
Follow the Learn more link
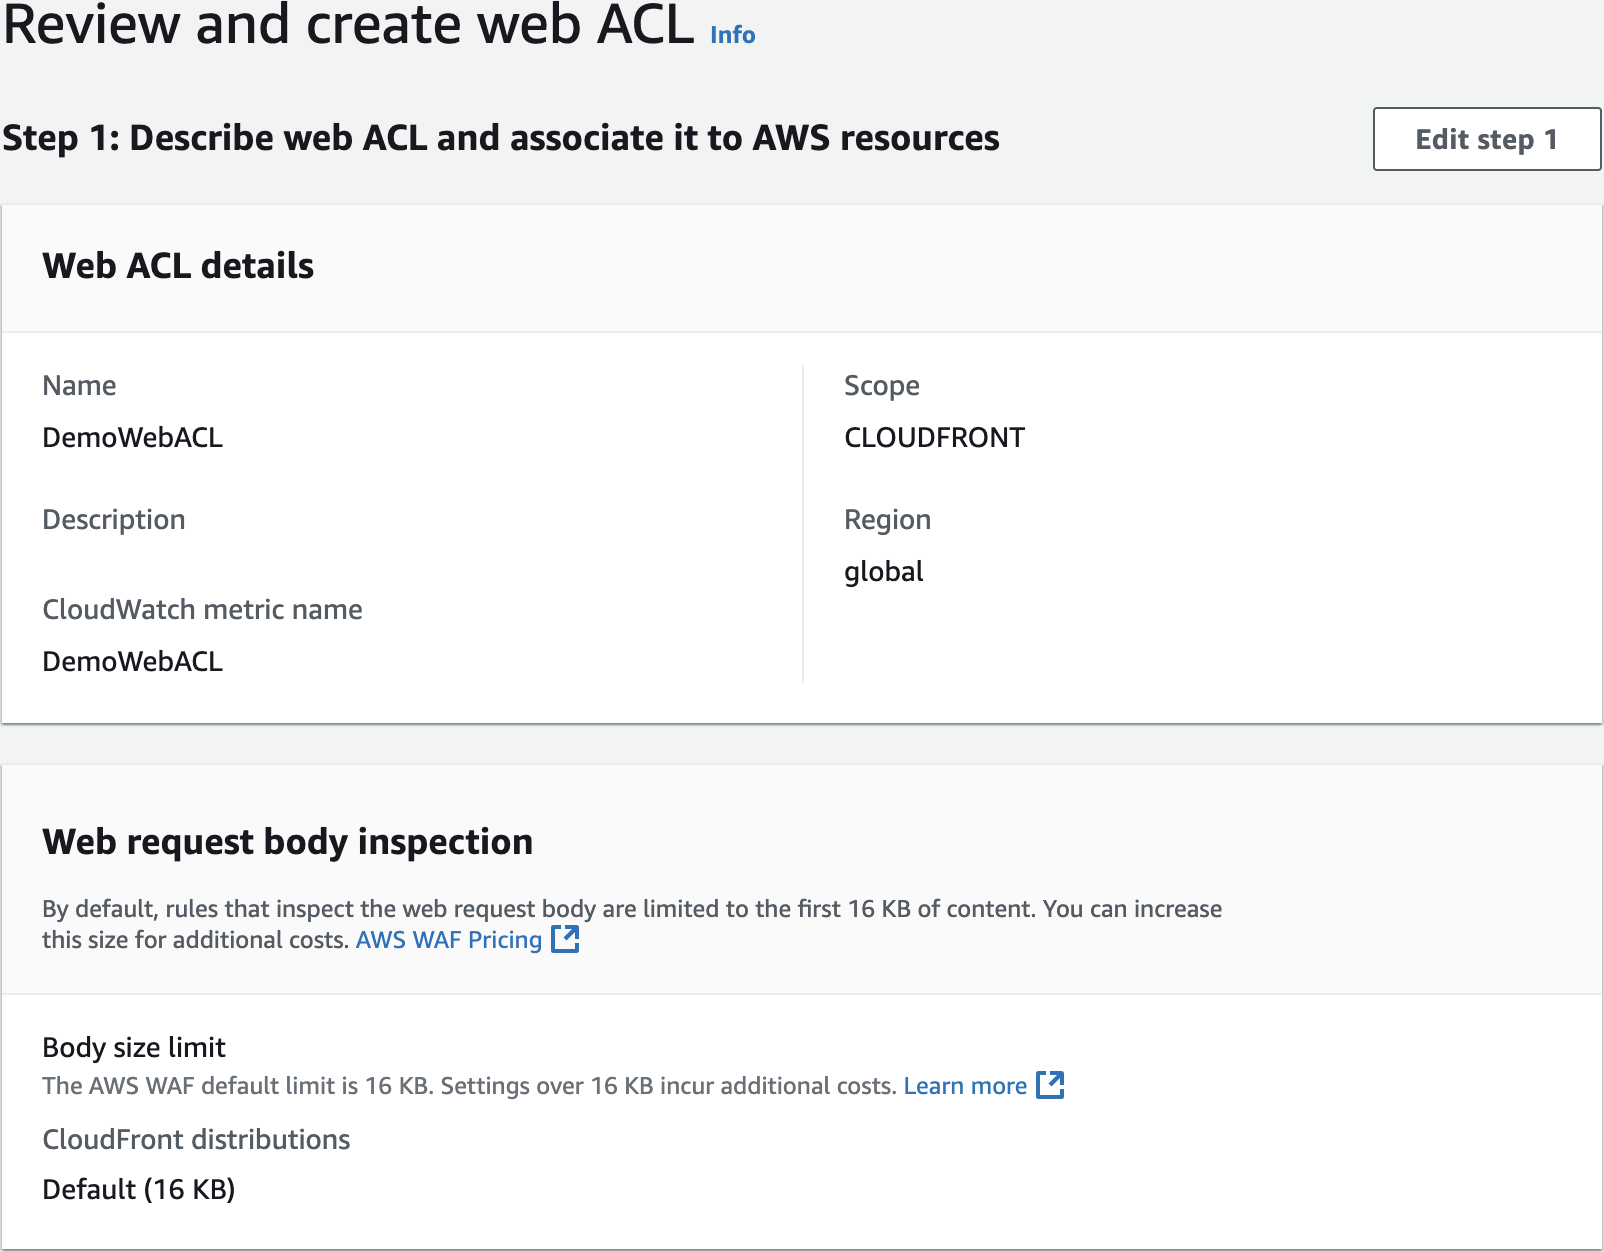pyautogui.click(x=964, y=1086)
